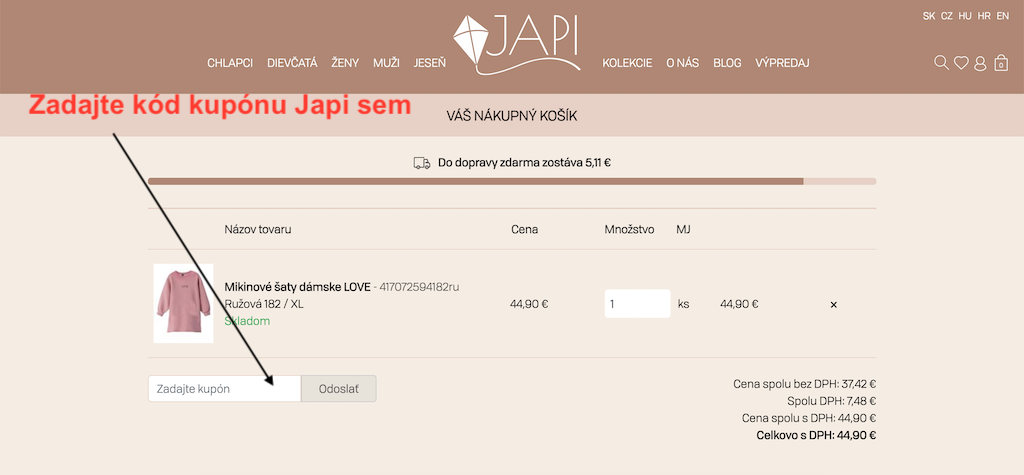The height and width of the screenshot is (475, 1024).
Task: Switch language to SK
Action: [929, 16]
